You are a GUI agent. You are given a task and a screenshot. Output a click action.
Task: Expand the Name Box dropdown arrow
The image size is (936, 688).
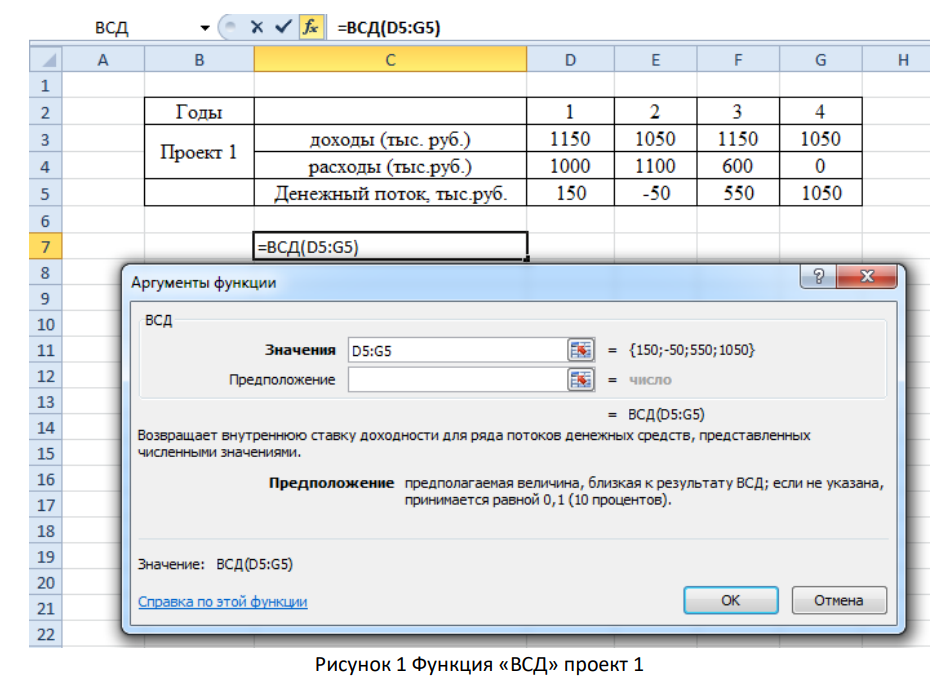205,27
